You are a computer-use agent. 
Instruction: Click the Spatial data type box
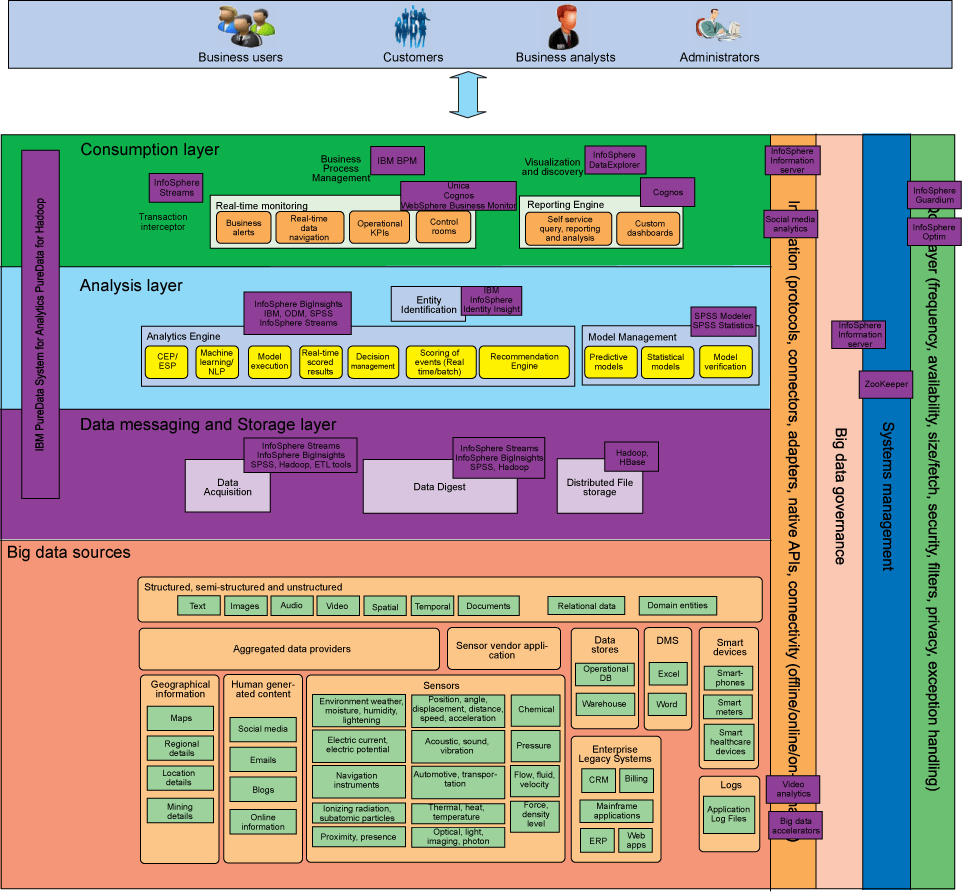(x=385, y=606)
